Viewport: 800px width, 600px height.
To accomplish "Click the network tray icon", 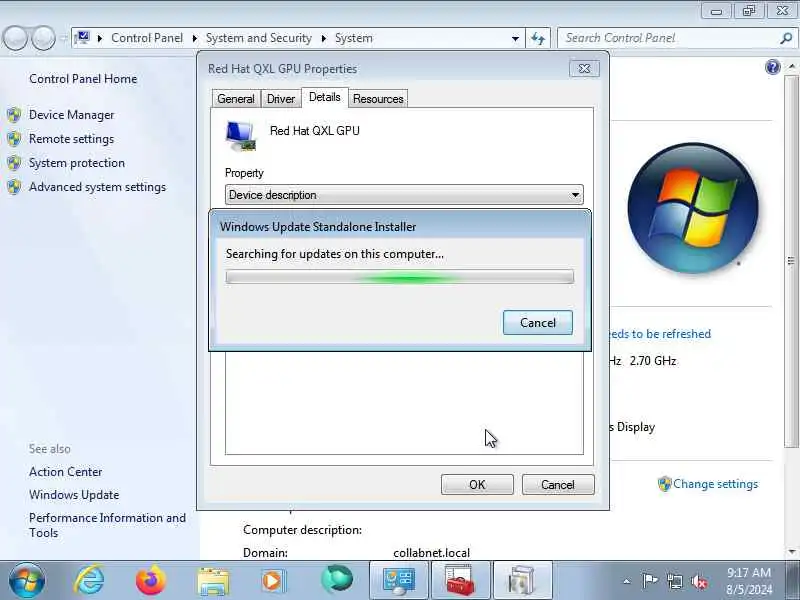I will (674, 581).
